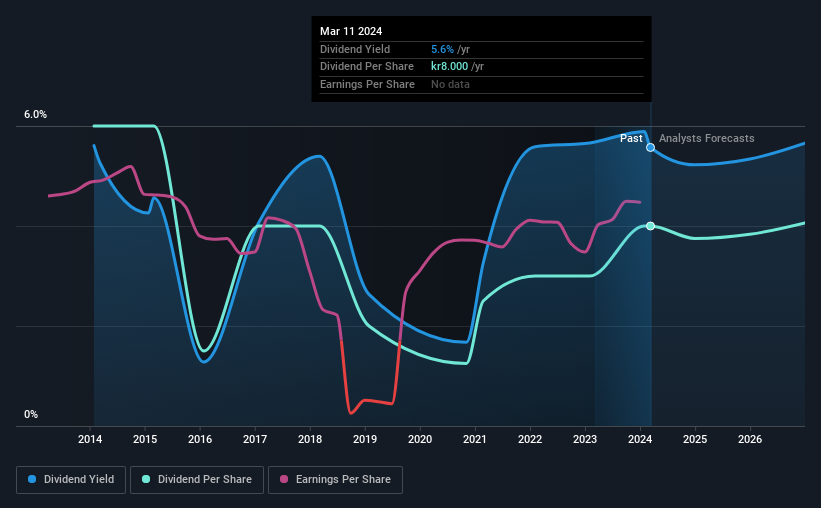Click the 'kr8.000' dividend per share value
821x508 pixels.
(x=449, y=67)
